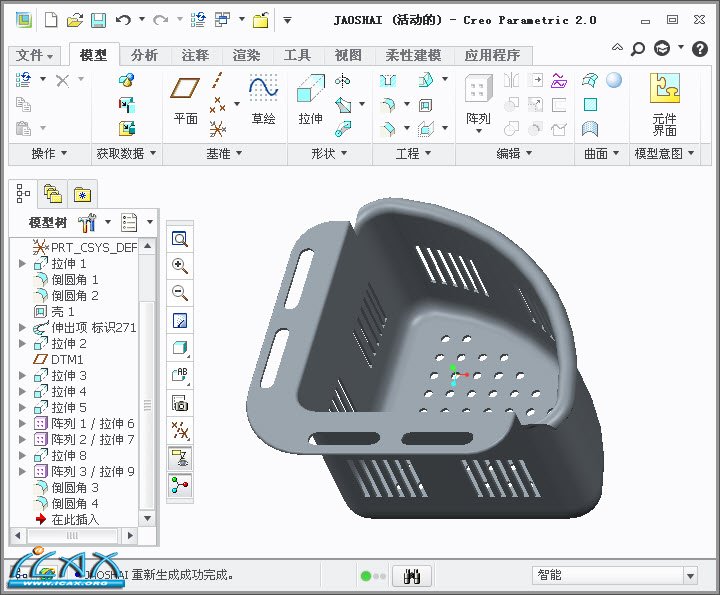Click the Help question mark icon
The image size is (720, 595).
pyautogui.click(x=700, y=48)
